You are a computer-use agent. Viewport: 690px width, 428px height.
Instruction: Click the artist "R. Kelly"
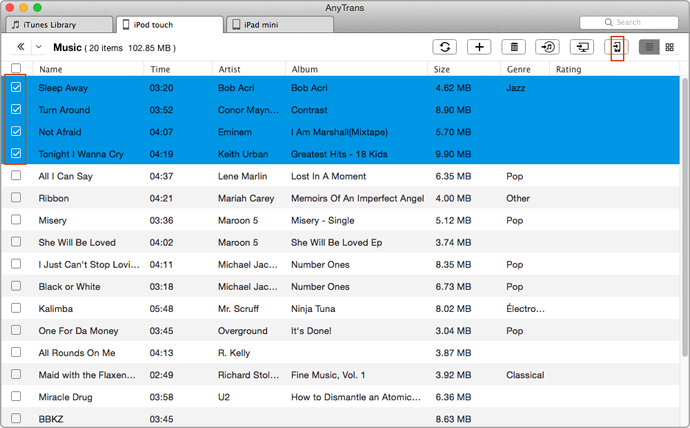click(x=234, y=353)
